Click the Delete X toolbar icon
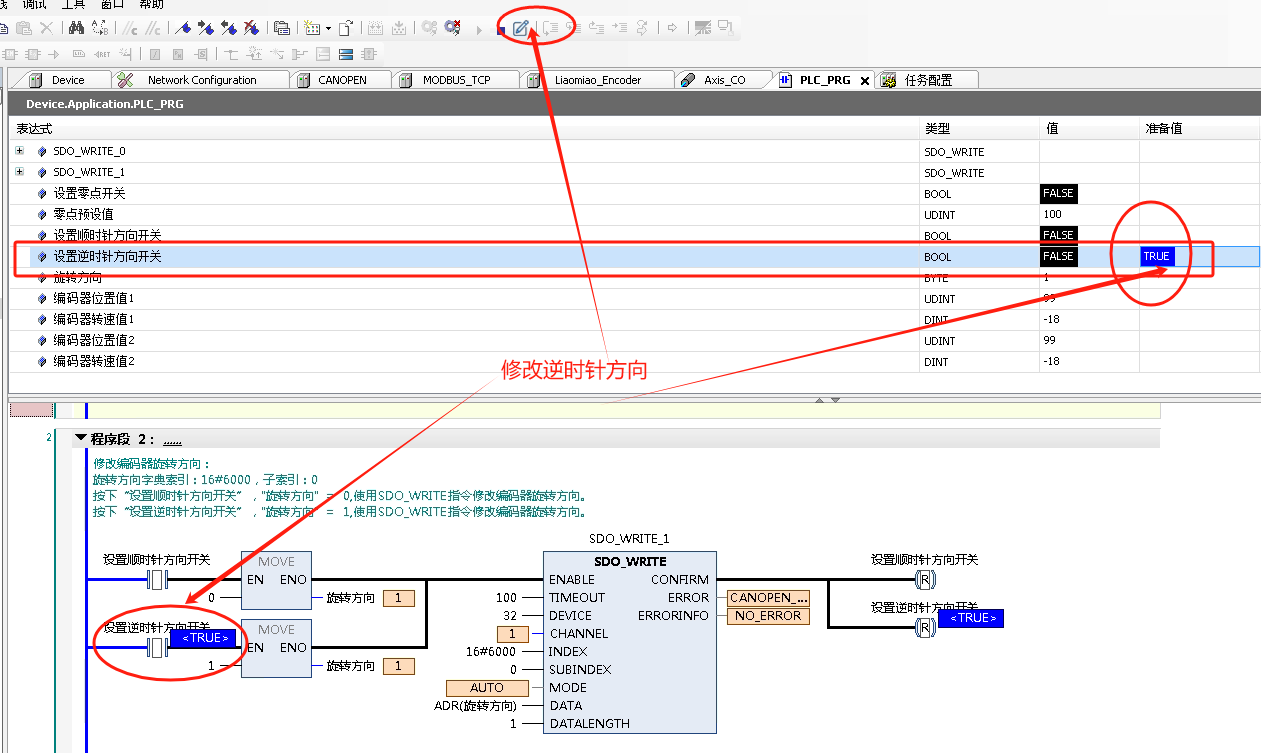Image resolution: width=1261 pixels, height=753 pixels. 46,28
